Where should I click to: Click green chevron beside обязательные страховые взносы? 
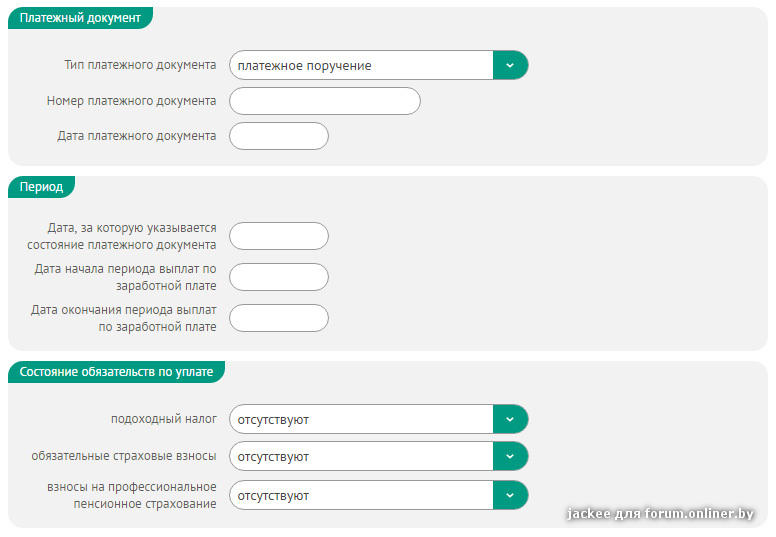point(510,456)
